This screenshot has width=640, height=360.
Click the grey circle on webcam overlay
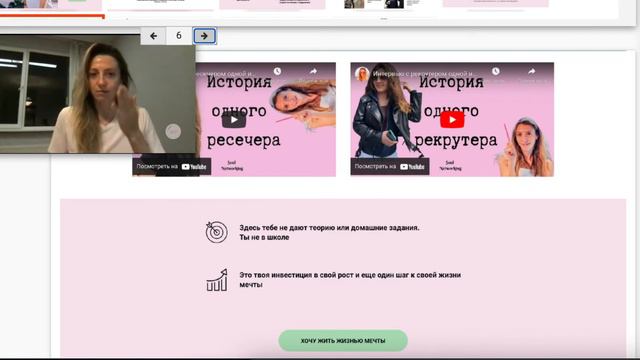coord(173,131)
